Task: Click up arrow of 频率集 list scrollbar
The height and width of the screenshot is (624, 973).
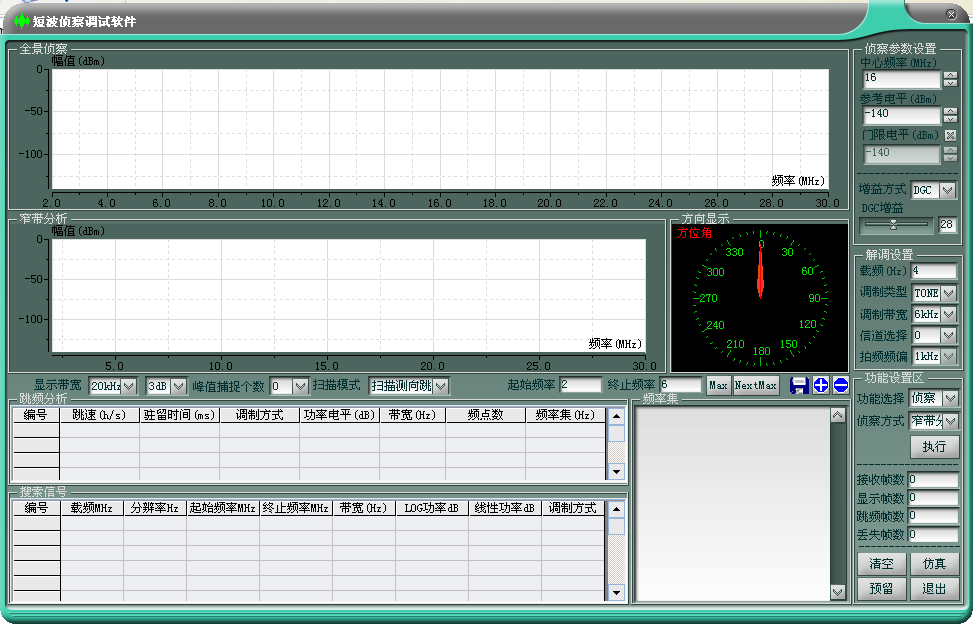Action: click(x=838, y=416)
